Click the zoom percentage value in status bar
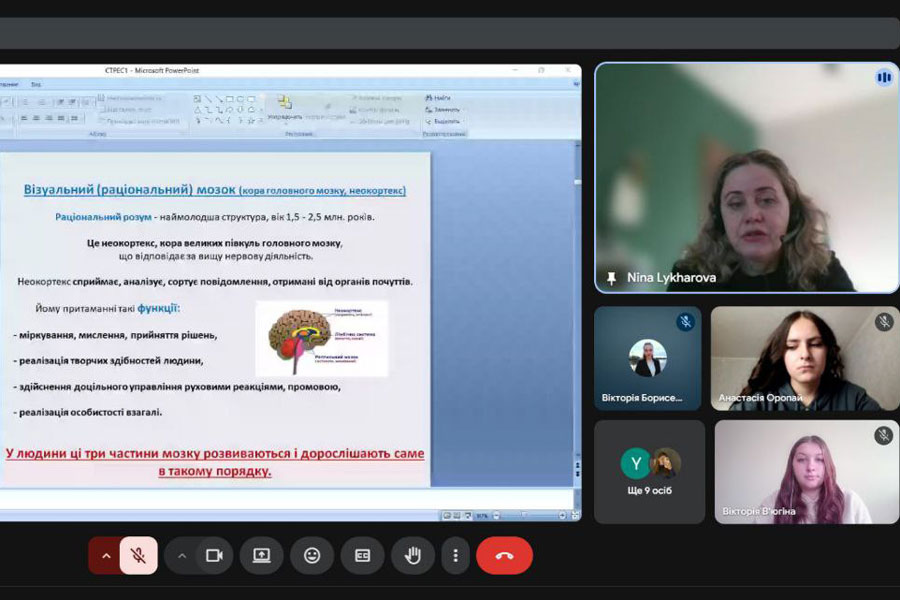This screenshot has height=600, width=900. pyautogui.click(x=482, y=516)
